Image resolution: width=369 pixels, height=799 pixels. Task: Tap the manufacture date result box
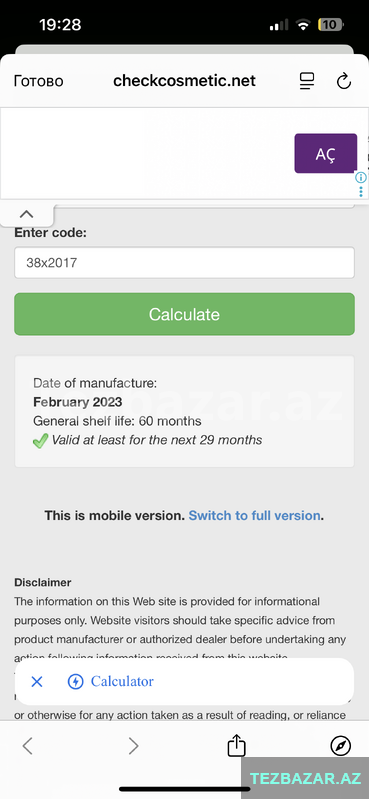(x=184, y=411)
